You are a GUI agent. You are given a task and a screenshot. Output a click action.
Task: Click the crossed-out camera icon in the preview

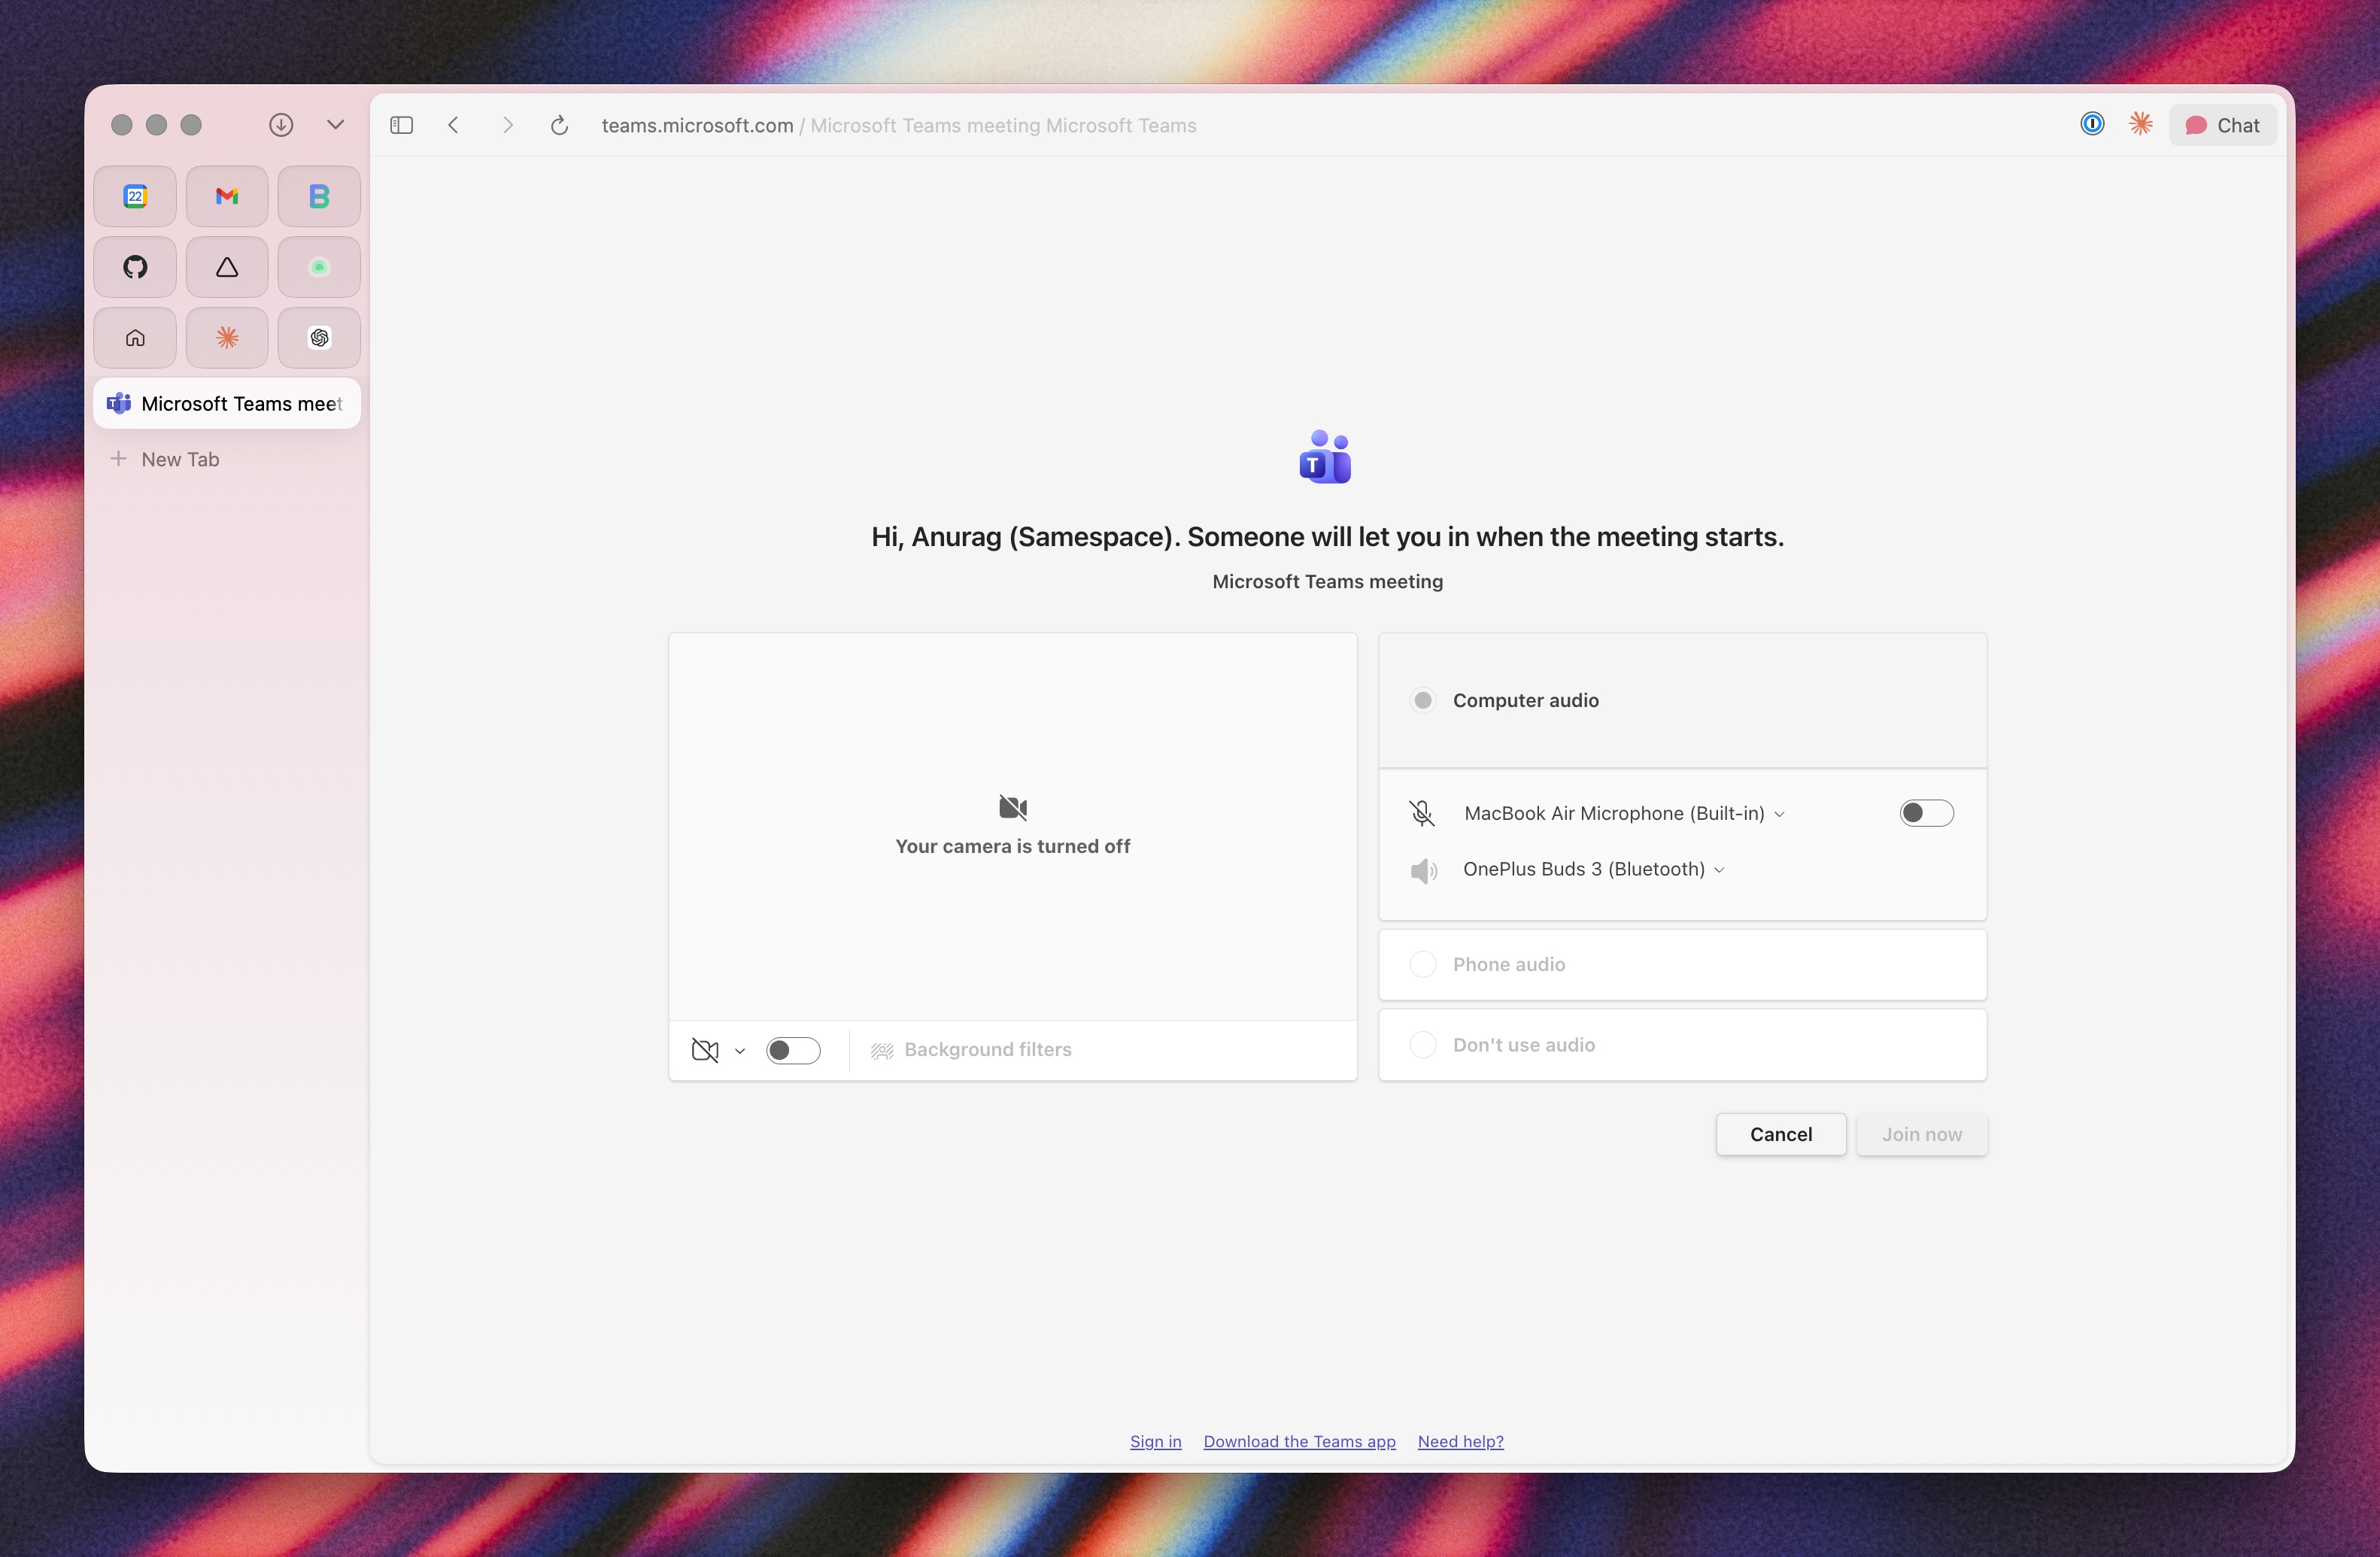tap(1013, 807)
